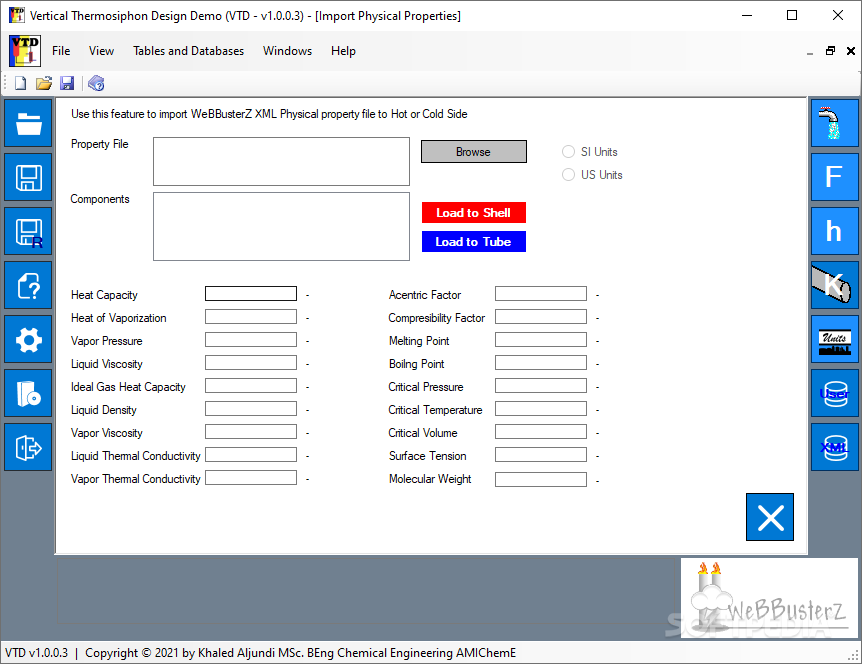Open the F tool on right sidebar

(x=835, y=177)
